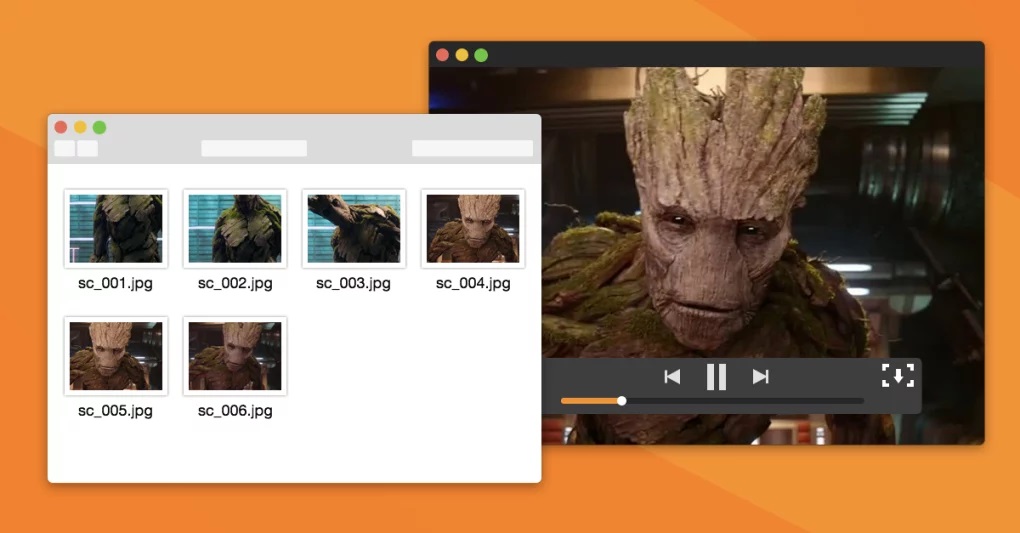Choose the sc_004.jpg thumbnail
Image resolution: width=1020 pixels, height=533 pixels.
tap(473, 228)
